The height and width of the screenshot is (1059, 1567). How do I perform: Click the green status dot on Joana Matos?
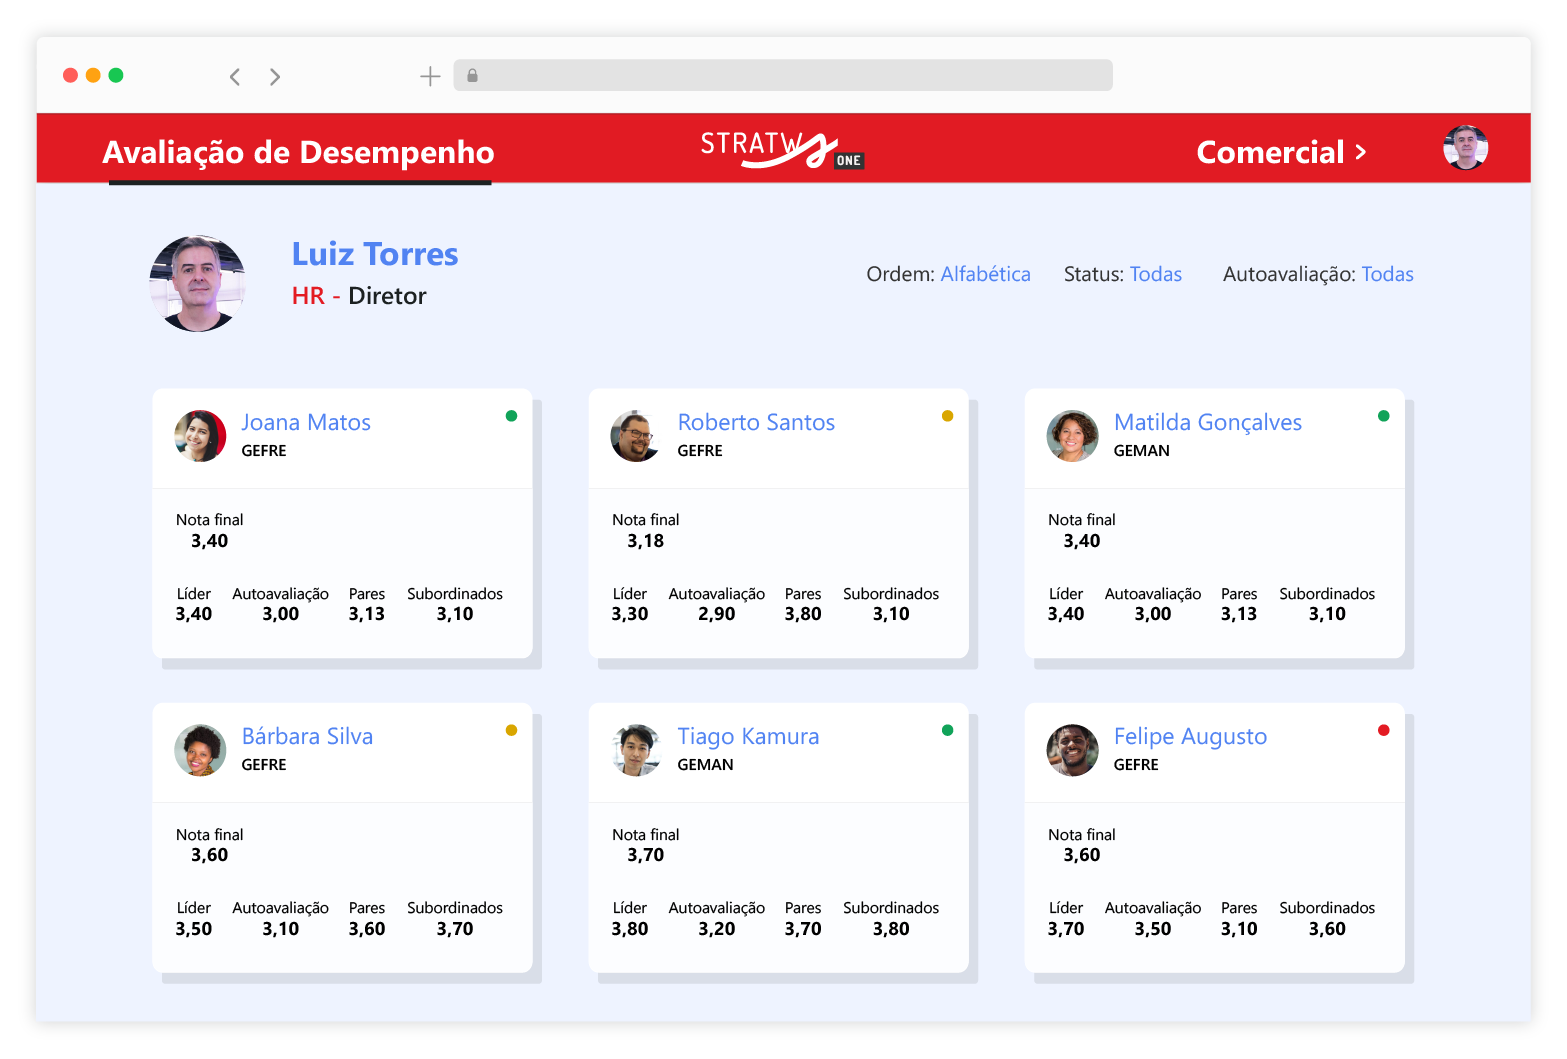[x=512, y=414]
